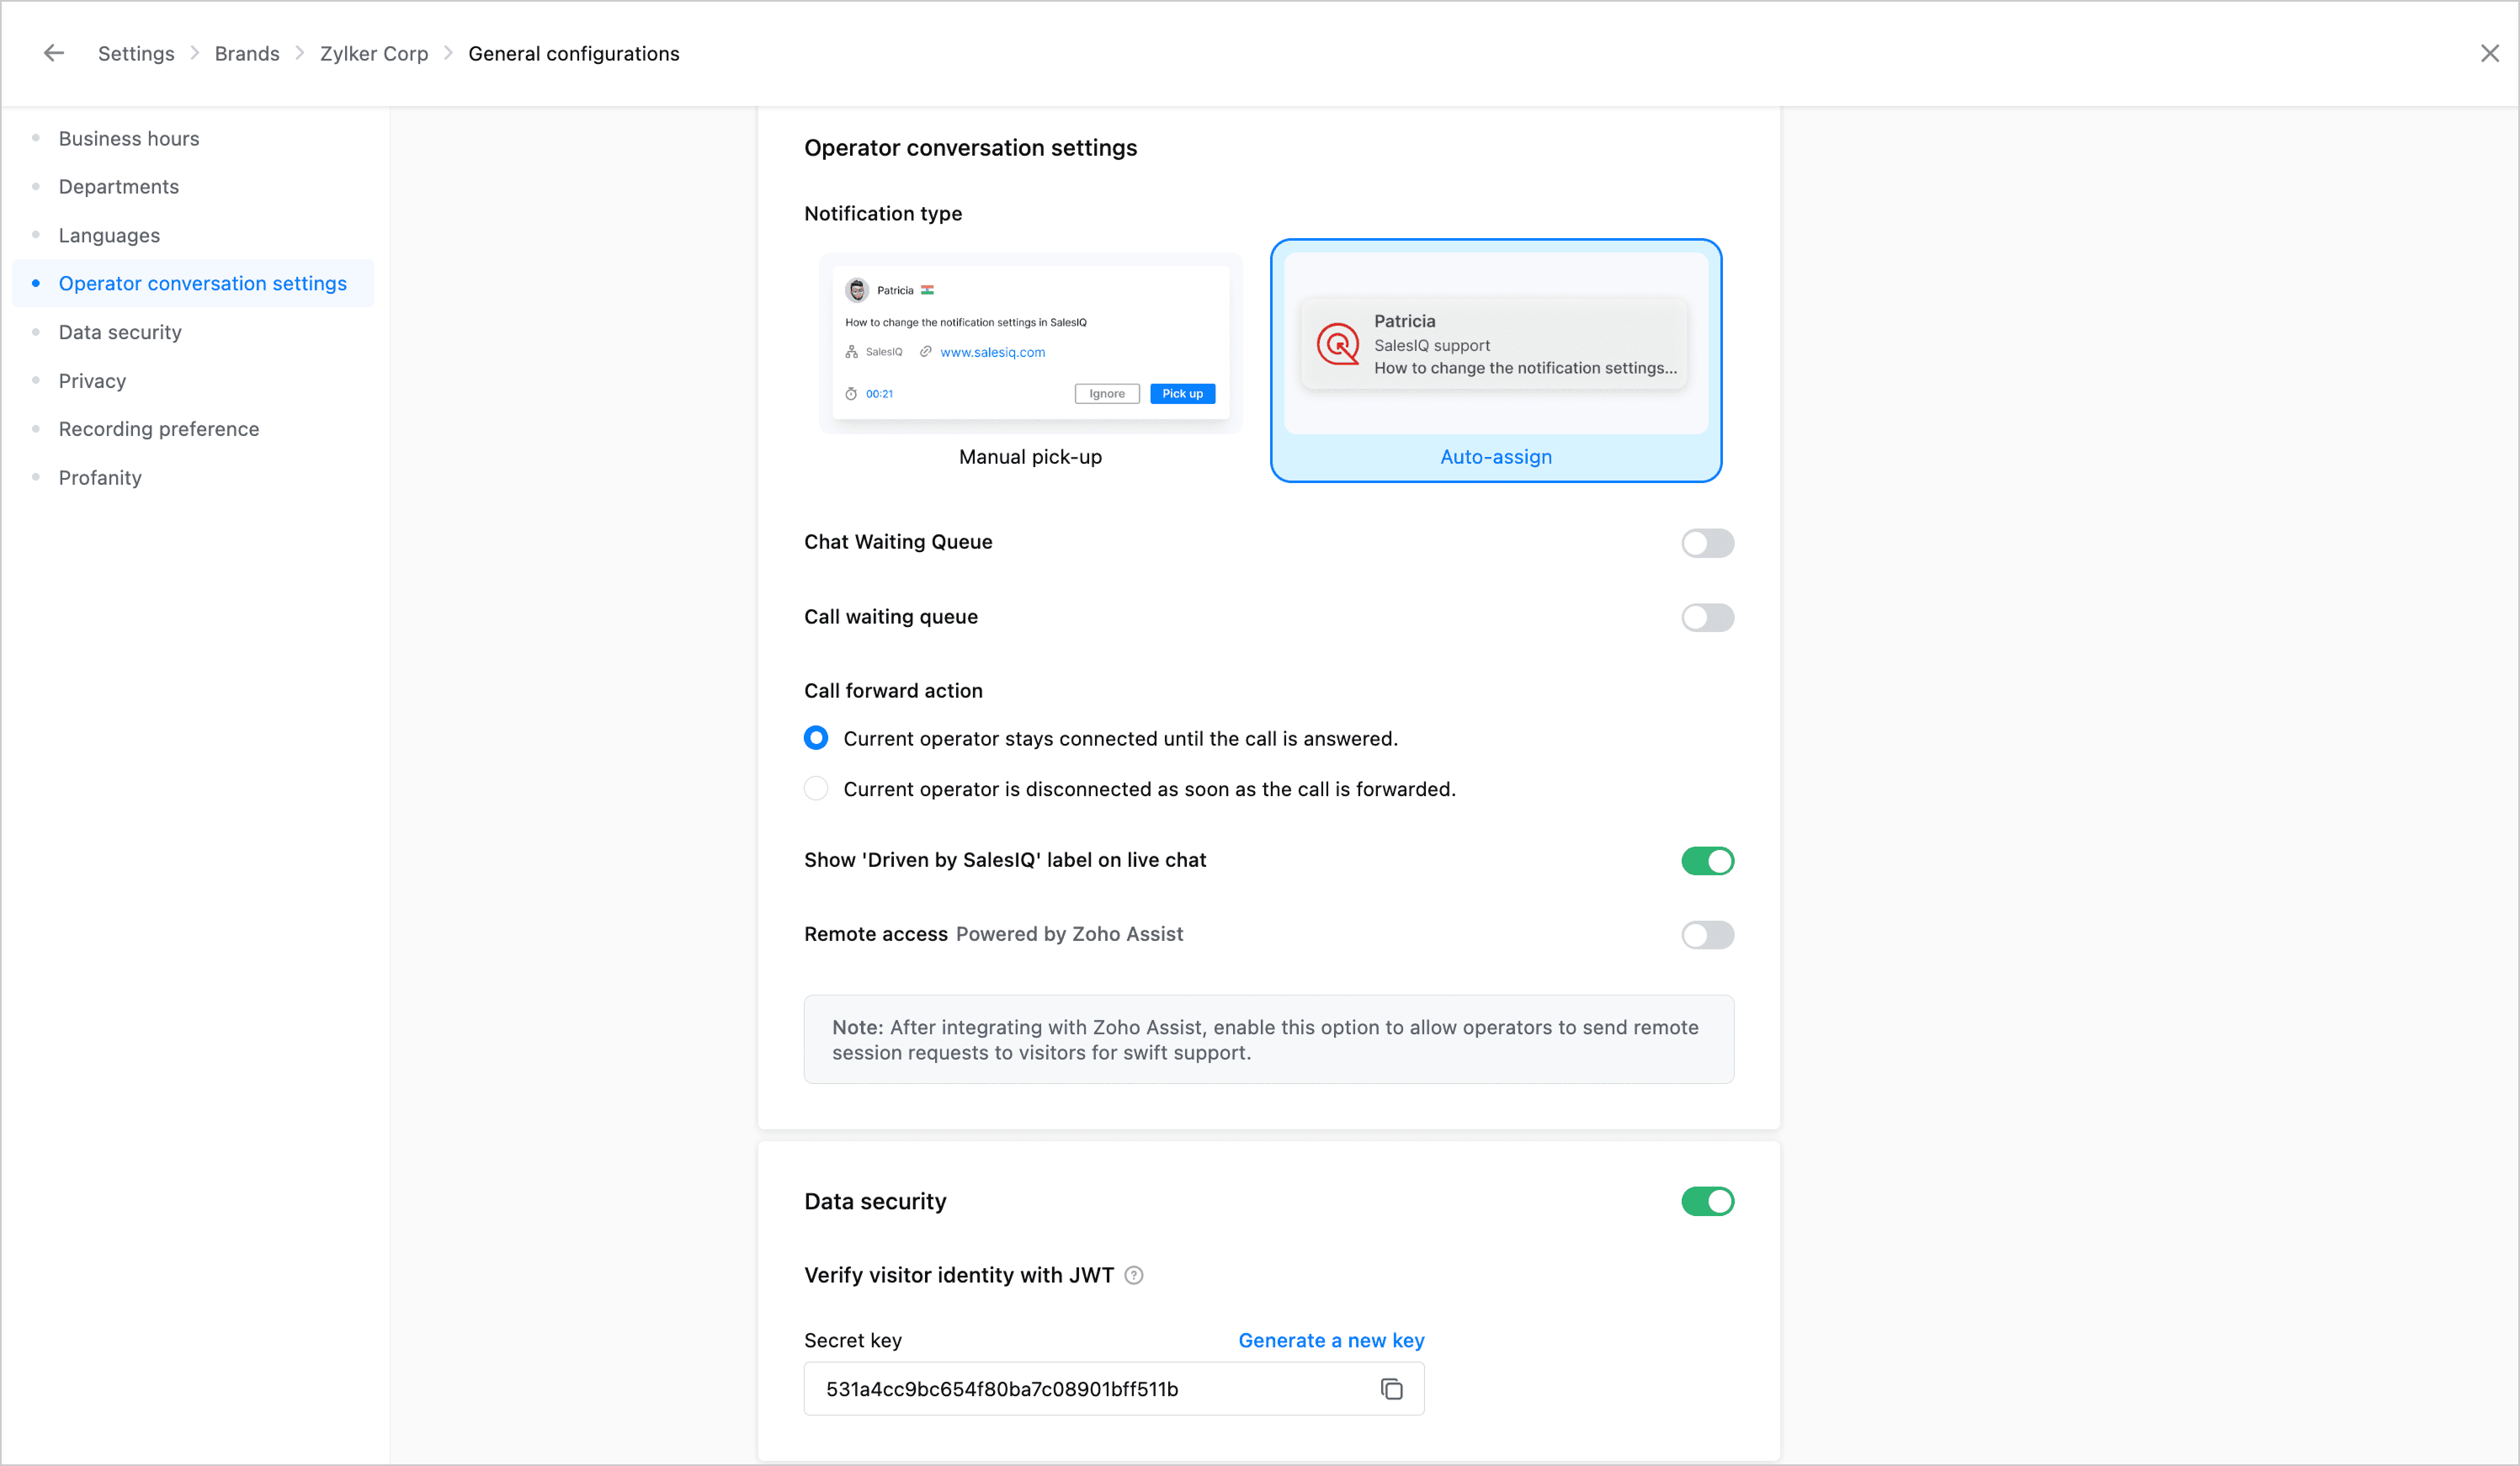The height and width of the screenshot is (1466, 2520).
Task: Open Business hours in the sidebar
Action: point(129,138)
